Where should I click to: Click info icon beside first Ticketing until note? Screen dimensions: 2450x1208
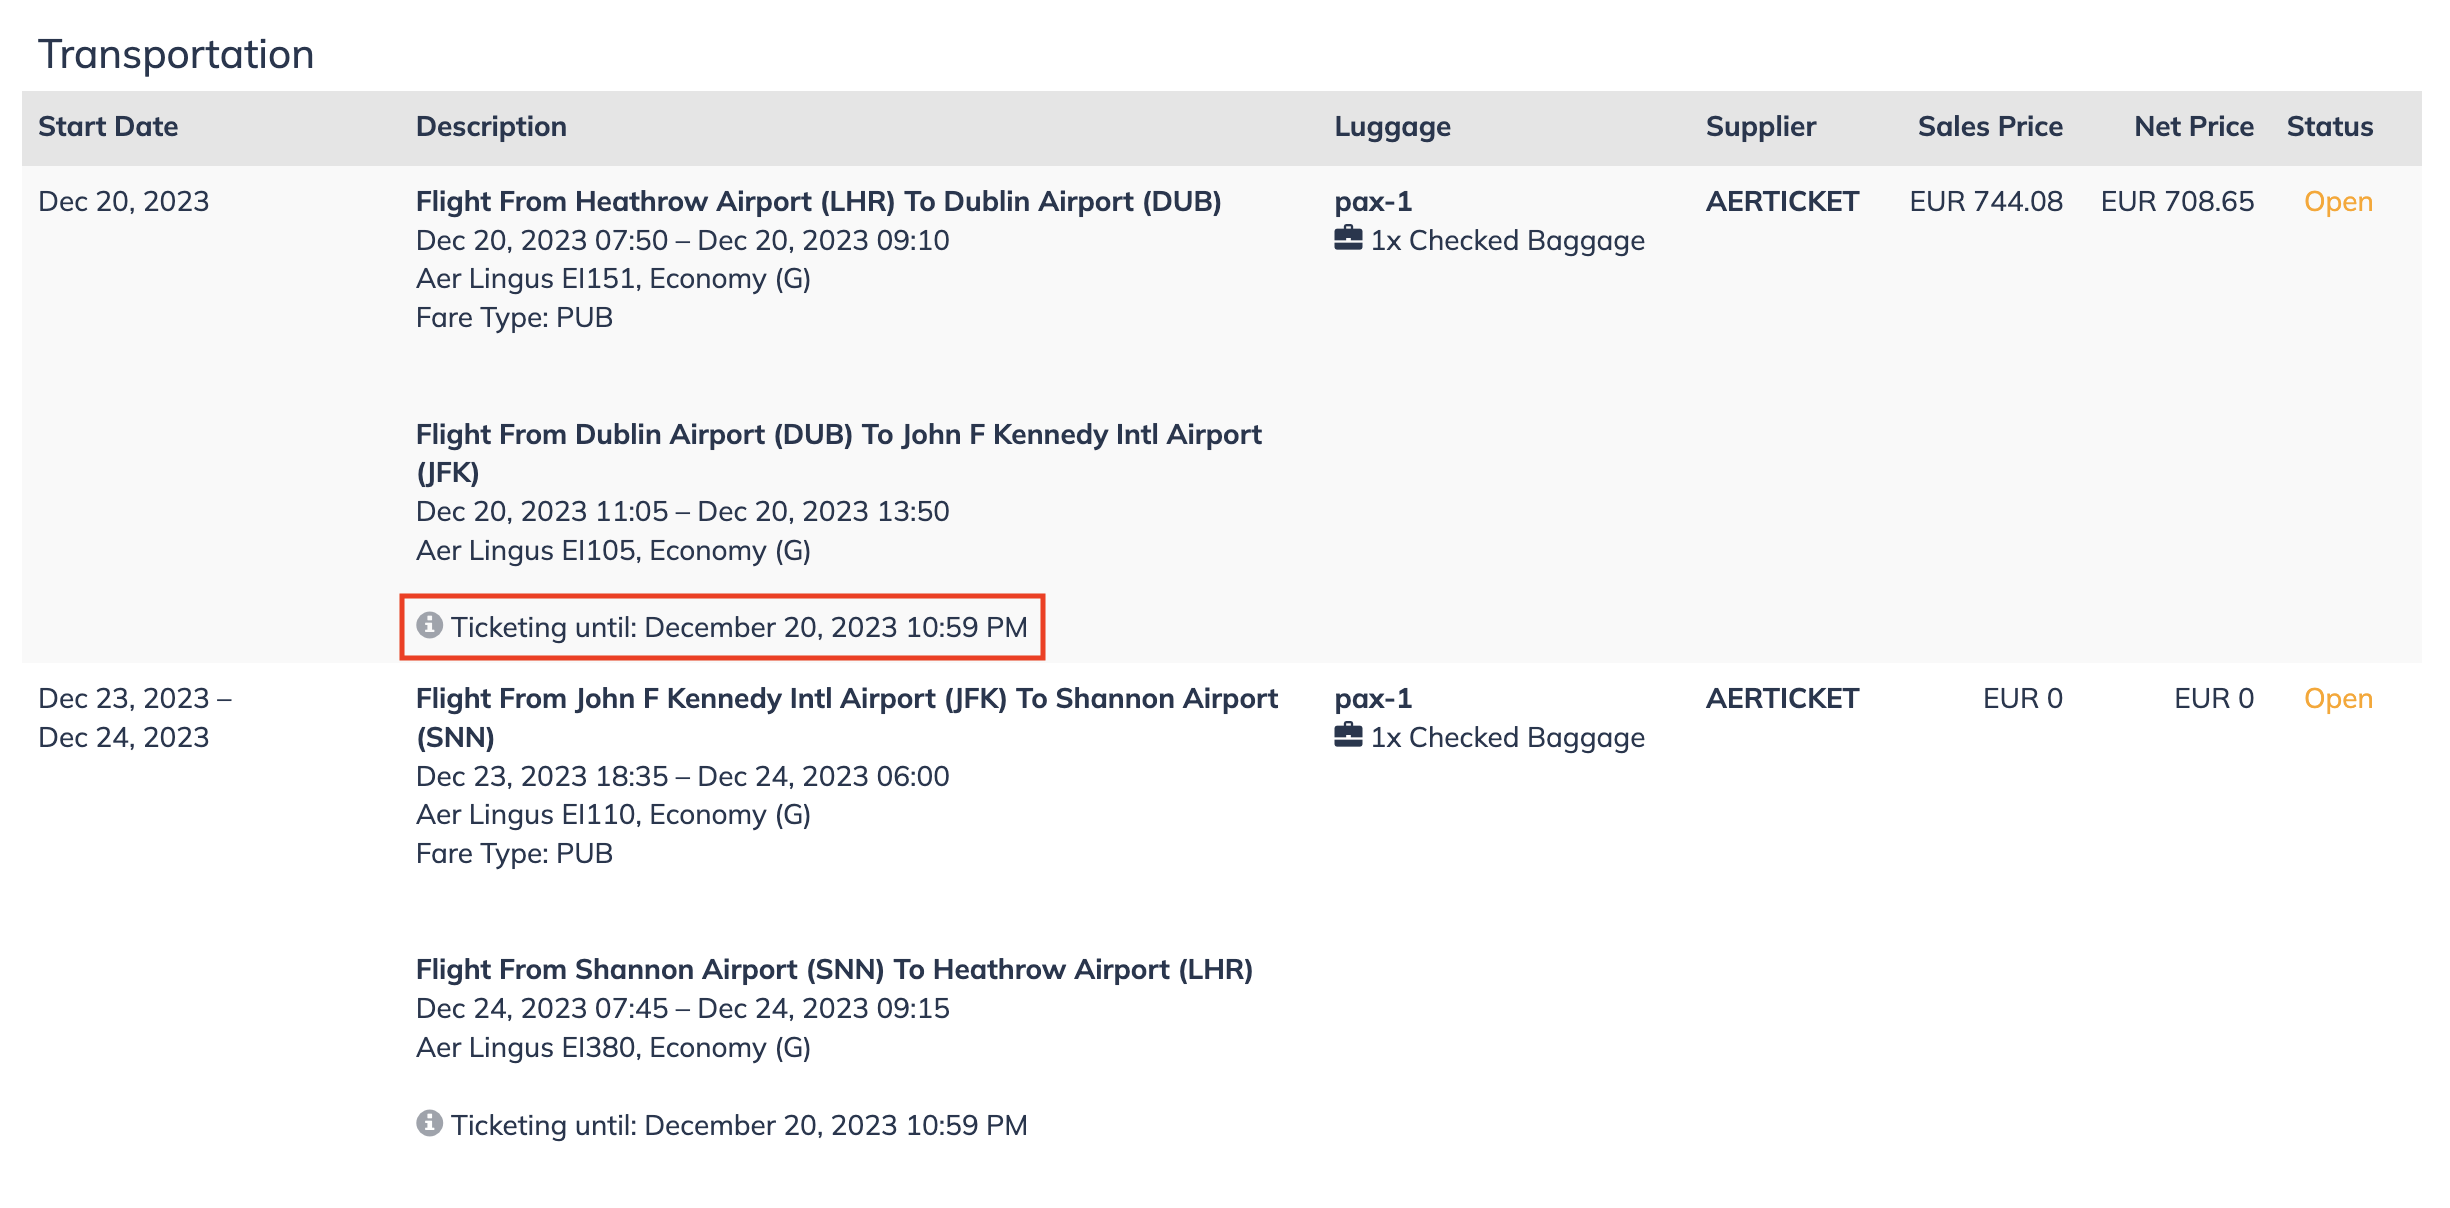point(429,625)
